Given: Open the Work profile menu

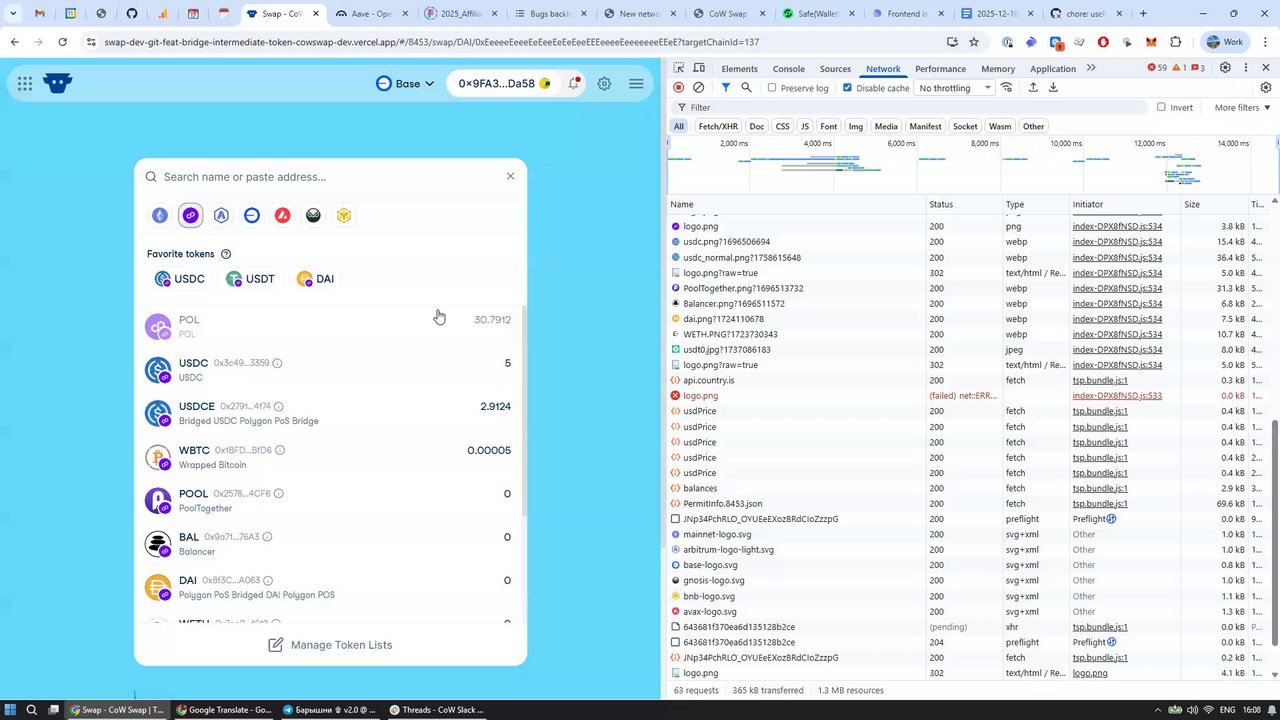Looking at the screenshot, I should click(1227, 42).
